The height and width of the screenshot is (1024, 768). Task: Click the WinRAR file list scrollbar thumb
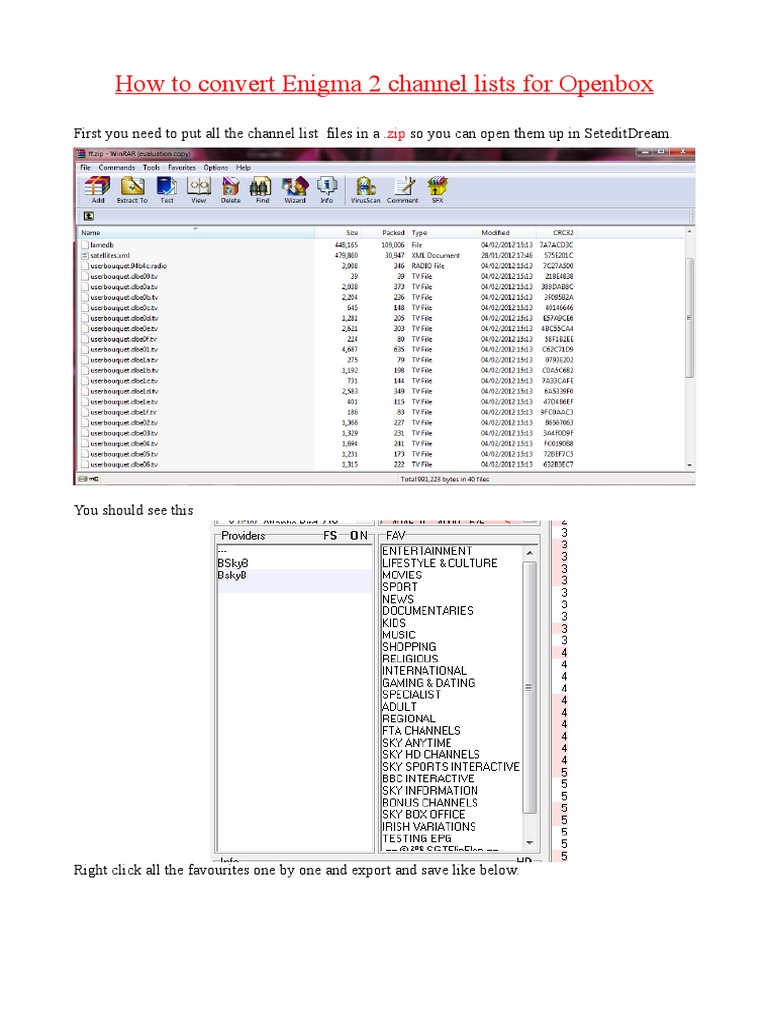[689, 317]
